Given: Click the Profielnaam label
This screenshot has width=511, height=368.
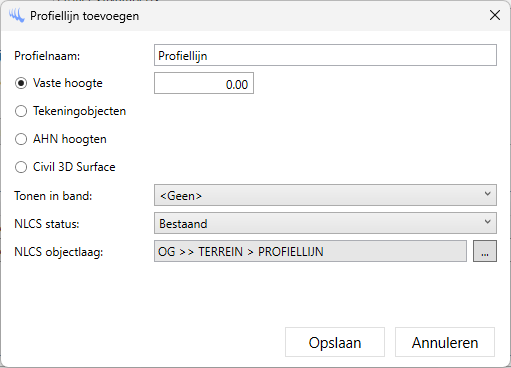Looking at the screenshot, I should 47,56.
